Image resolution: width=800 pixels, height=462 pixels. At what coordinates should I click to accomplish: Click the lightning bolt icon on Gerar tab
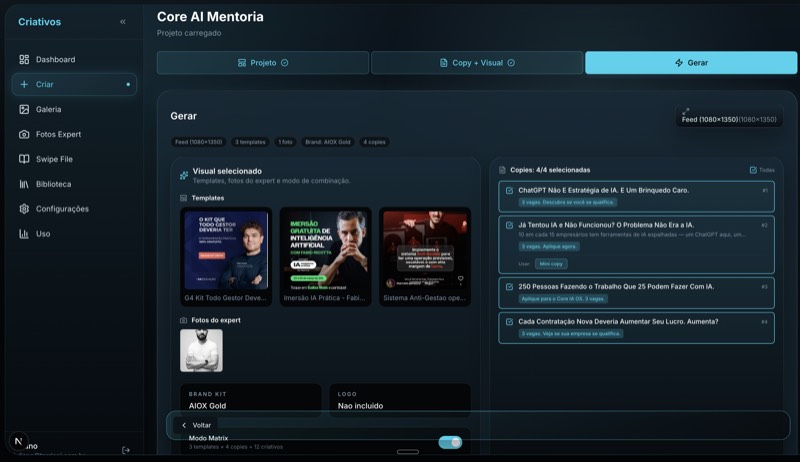[679, 63]
